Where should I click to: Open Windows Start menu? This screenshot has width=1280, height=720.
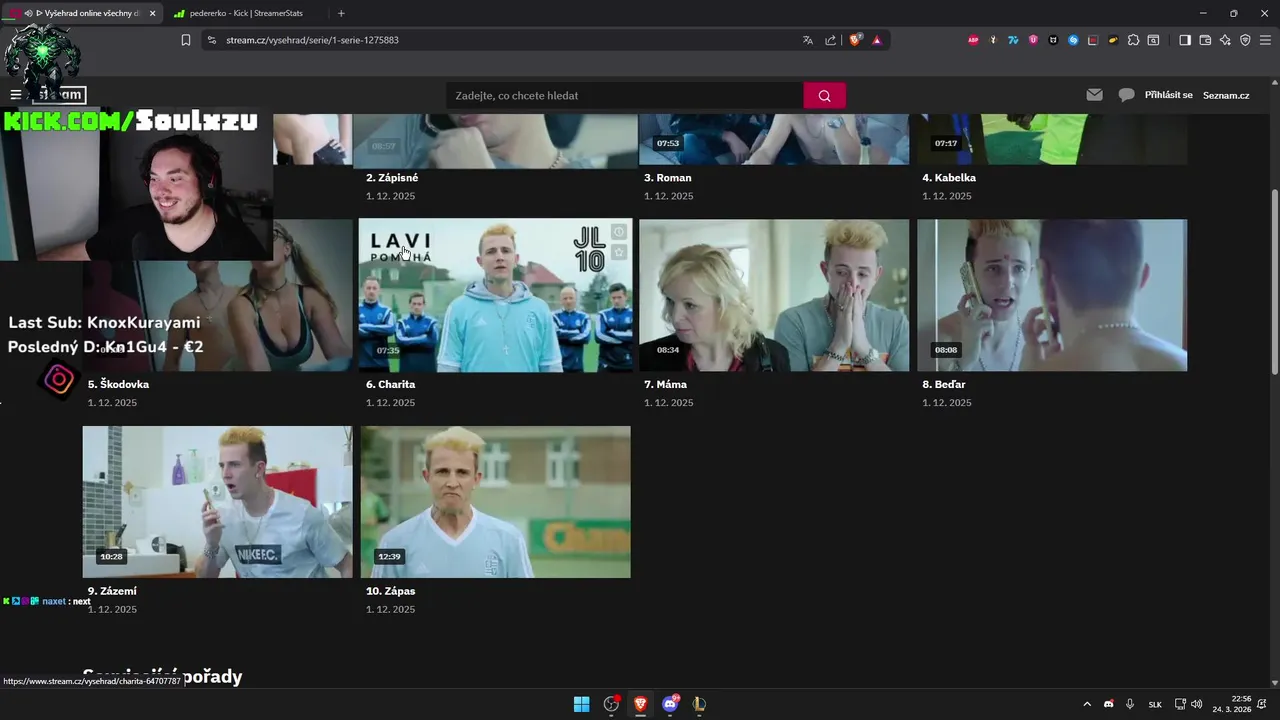pyautogui.click(x=581, y=704)
